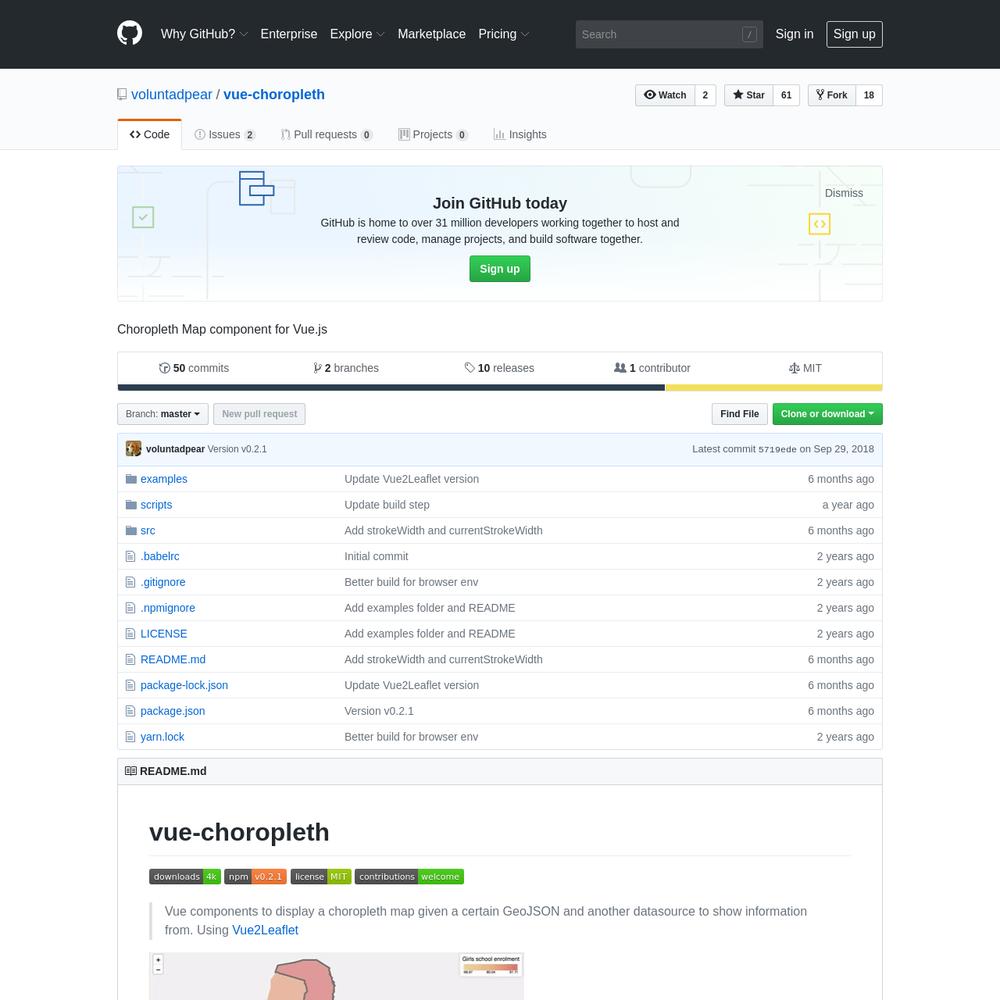Image resolution: width=1000 pixels, height=1000 pixels.
Task: Open the scripts folder via its folder icon
Action: 131,504
